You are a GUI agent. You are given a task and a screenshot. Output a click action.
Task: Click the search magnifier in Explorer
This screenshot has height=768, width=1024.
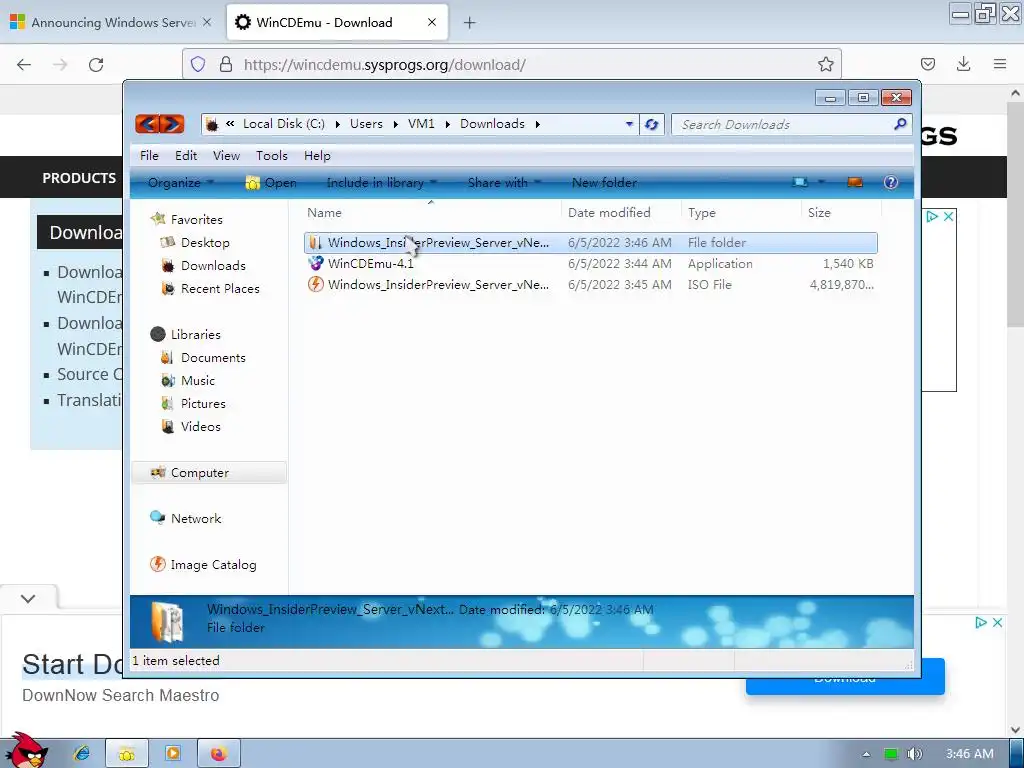click(x=900, y=123)
